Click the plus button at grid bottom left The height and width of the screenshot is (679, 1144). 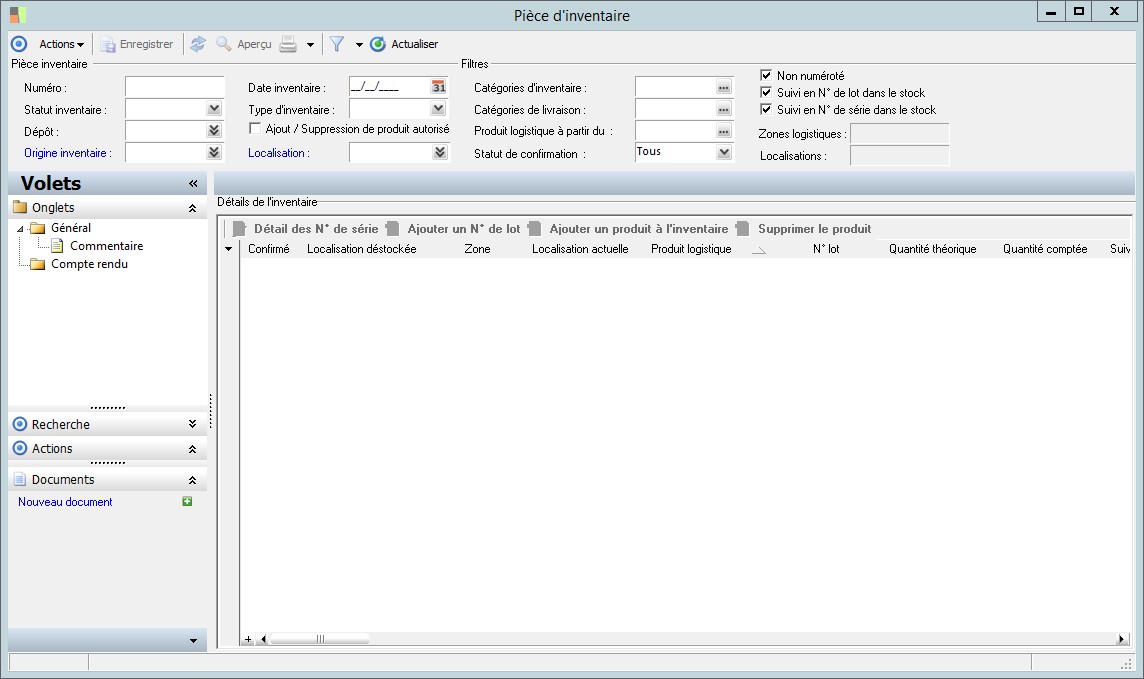tap(248, 640)
